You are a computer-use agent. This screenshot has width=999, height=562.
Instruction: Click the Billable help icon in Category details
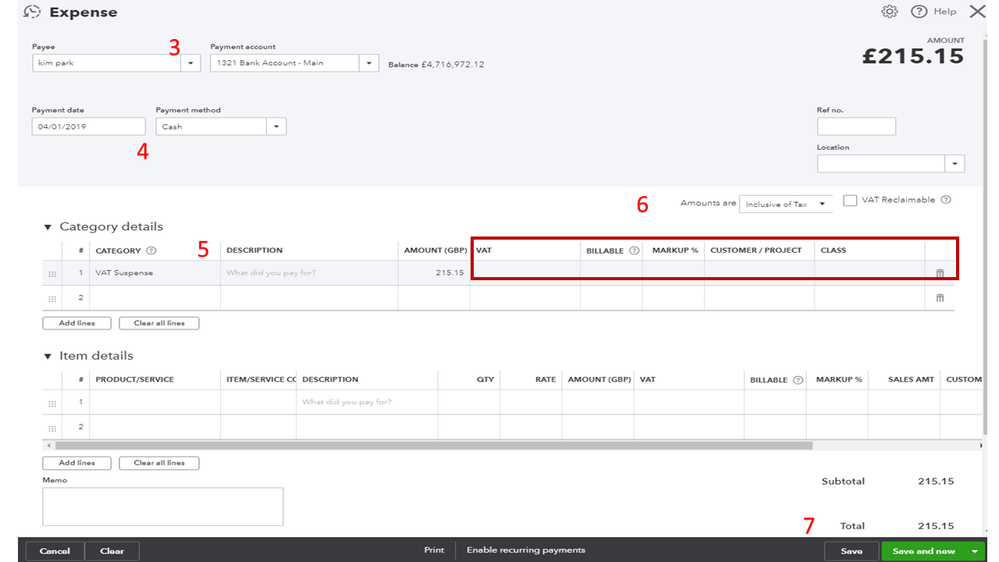pyautogui.click(x=634, y=250)
